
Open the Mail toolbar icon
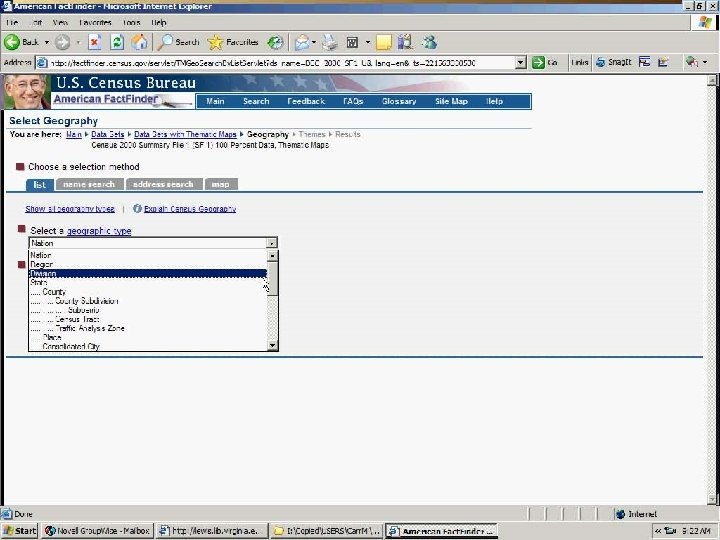click(x=302, y=42)
